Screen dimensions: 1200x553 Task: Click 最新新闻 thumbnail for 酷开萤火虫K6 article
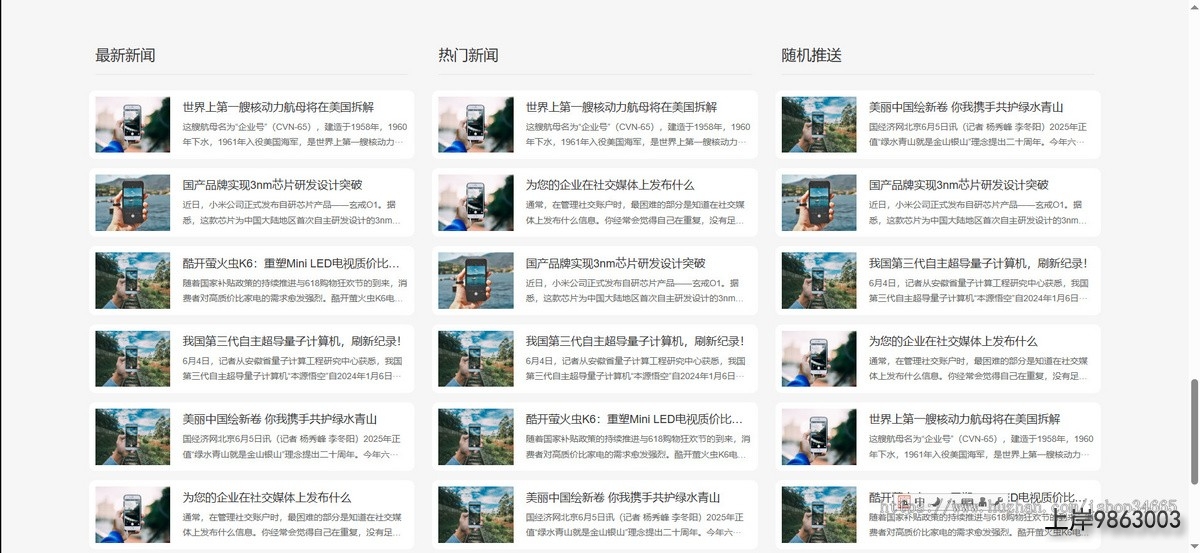tap(132, 281)
